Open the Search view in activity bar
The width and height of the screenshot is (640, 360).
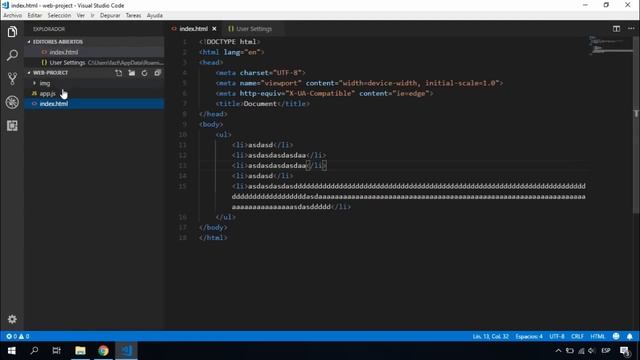pos(12,55)
